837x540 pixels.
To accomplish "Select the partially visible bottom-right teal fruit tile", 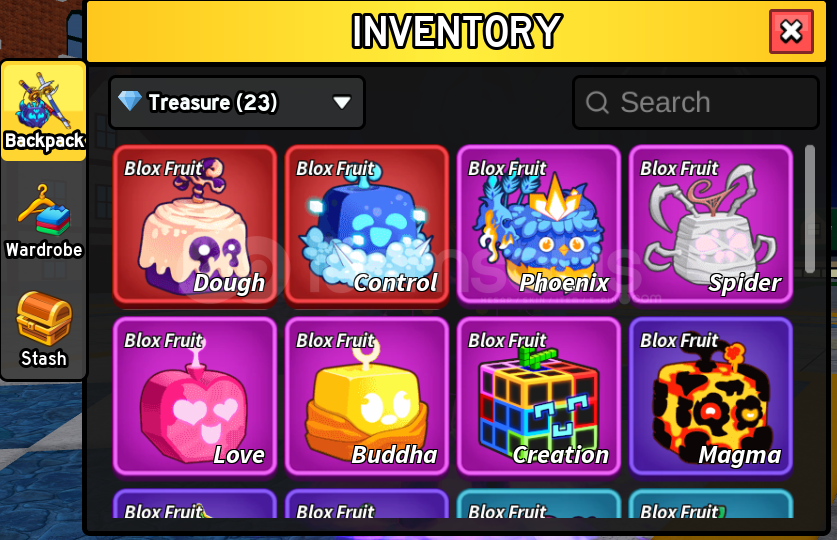I will pos(711,504).
